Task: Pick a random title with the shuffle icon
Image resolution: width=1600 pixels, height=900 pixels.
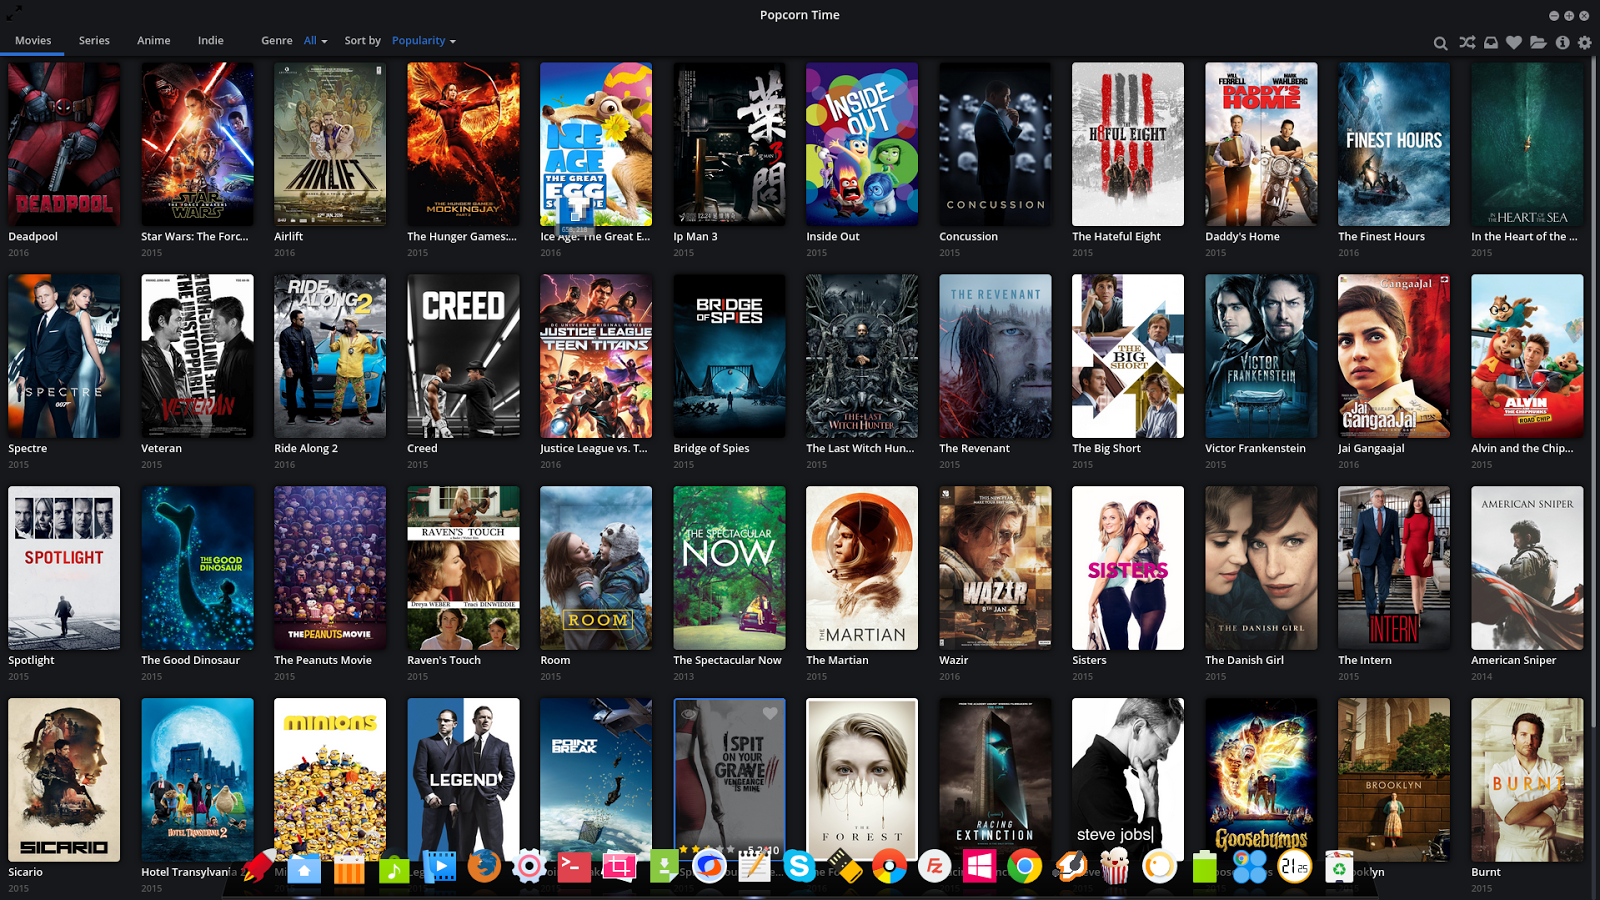Action: (x=1467, y=43)
